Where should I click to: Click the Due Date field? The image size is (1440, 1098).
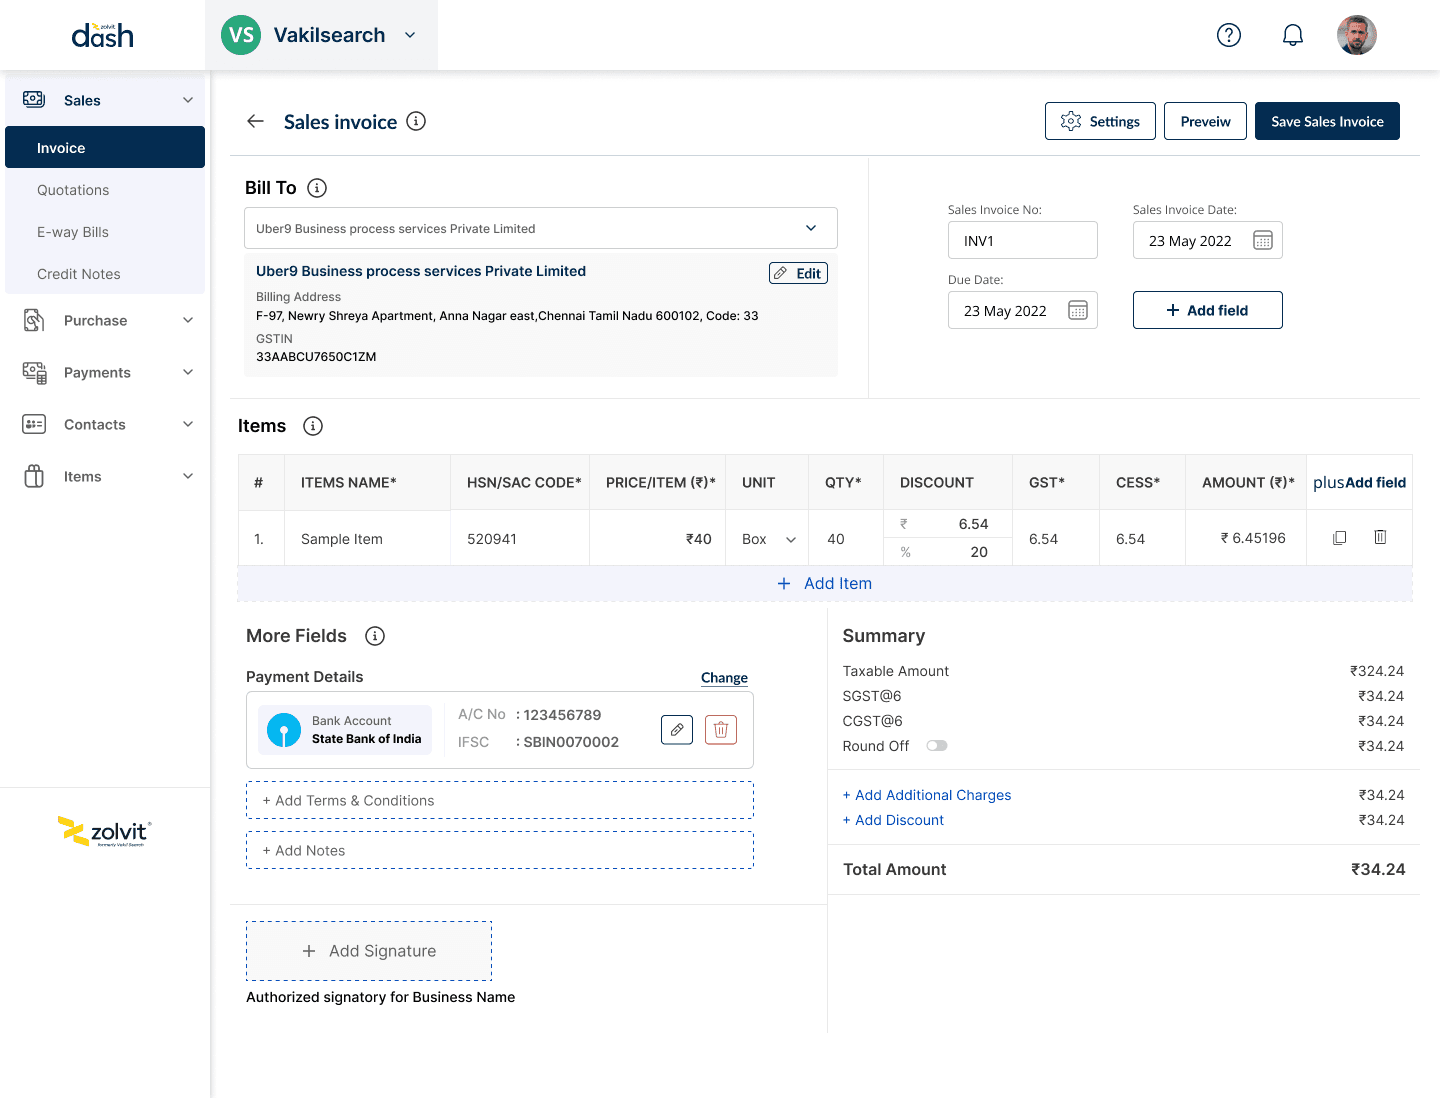click(1022, 310)
